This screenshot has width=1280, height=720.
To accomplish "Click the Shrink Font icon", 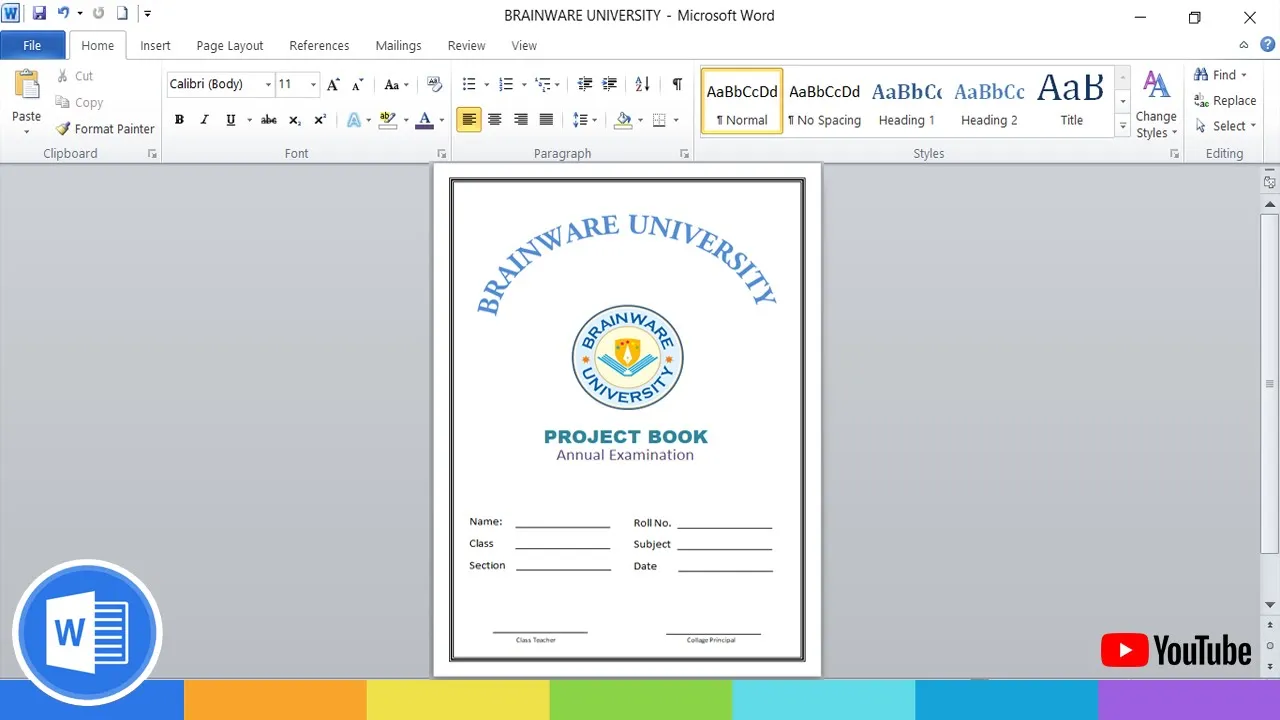I will tap(358, 85).
